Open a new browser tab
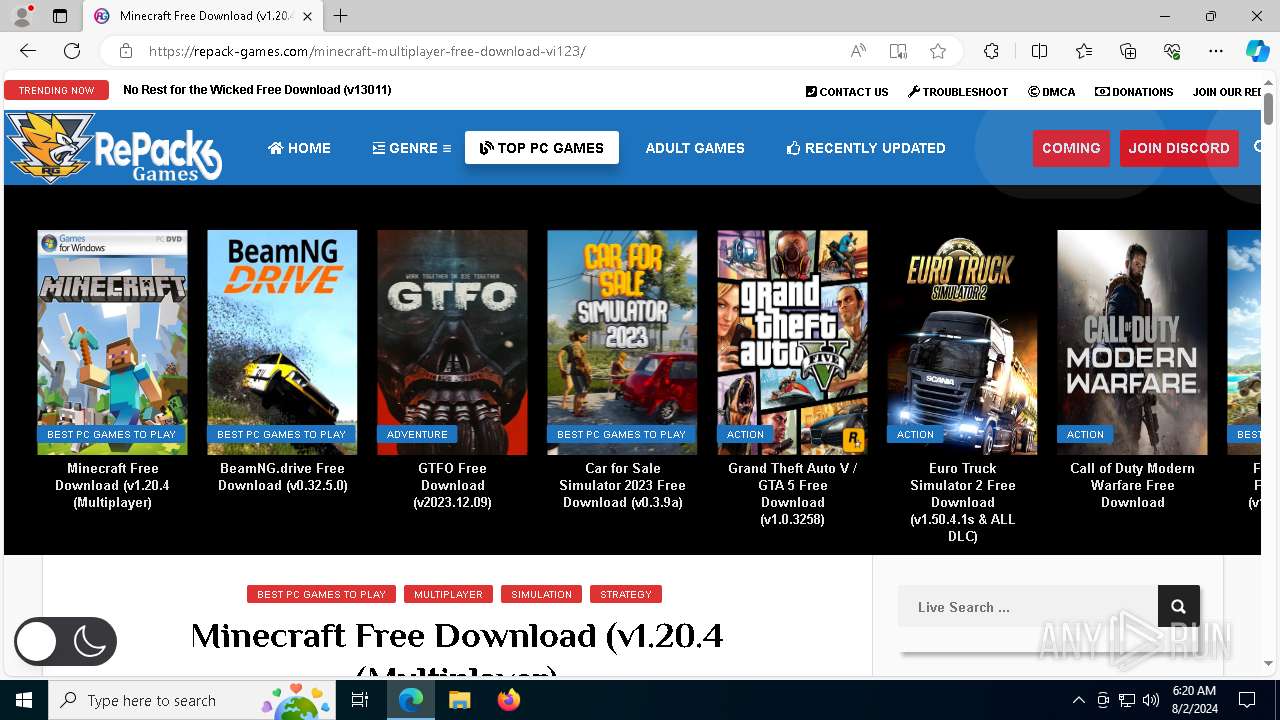This screenshot has width=1280, height=720. [x=341, y=16]
